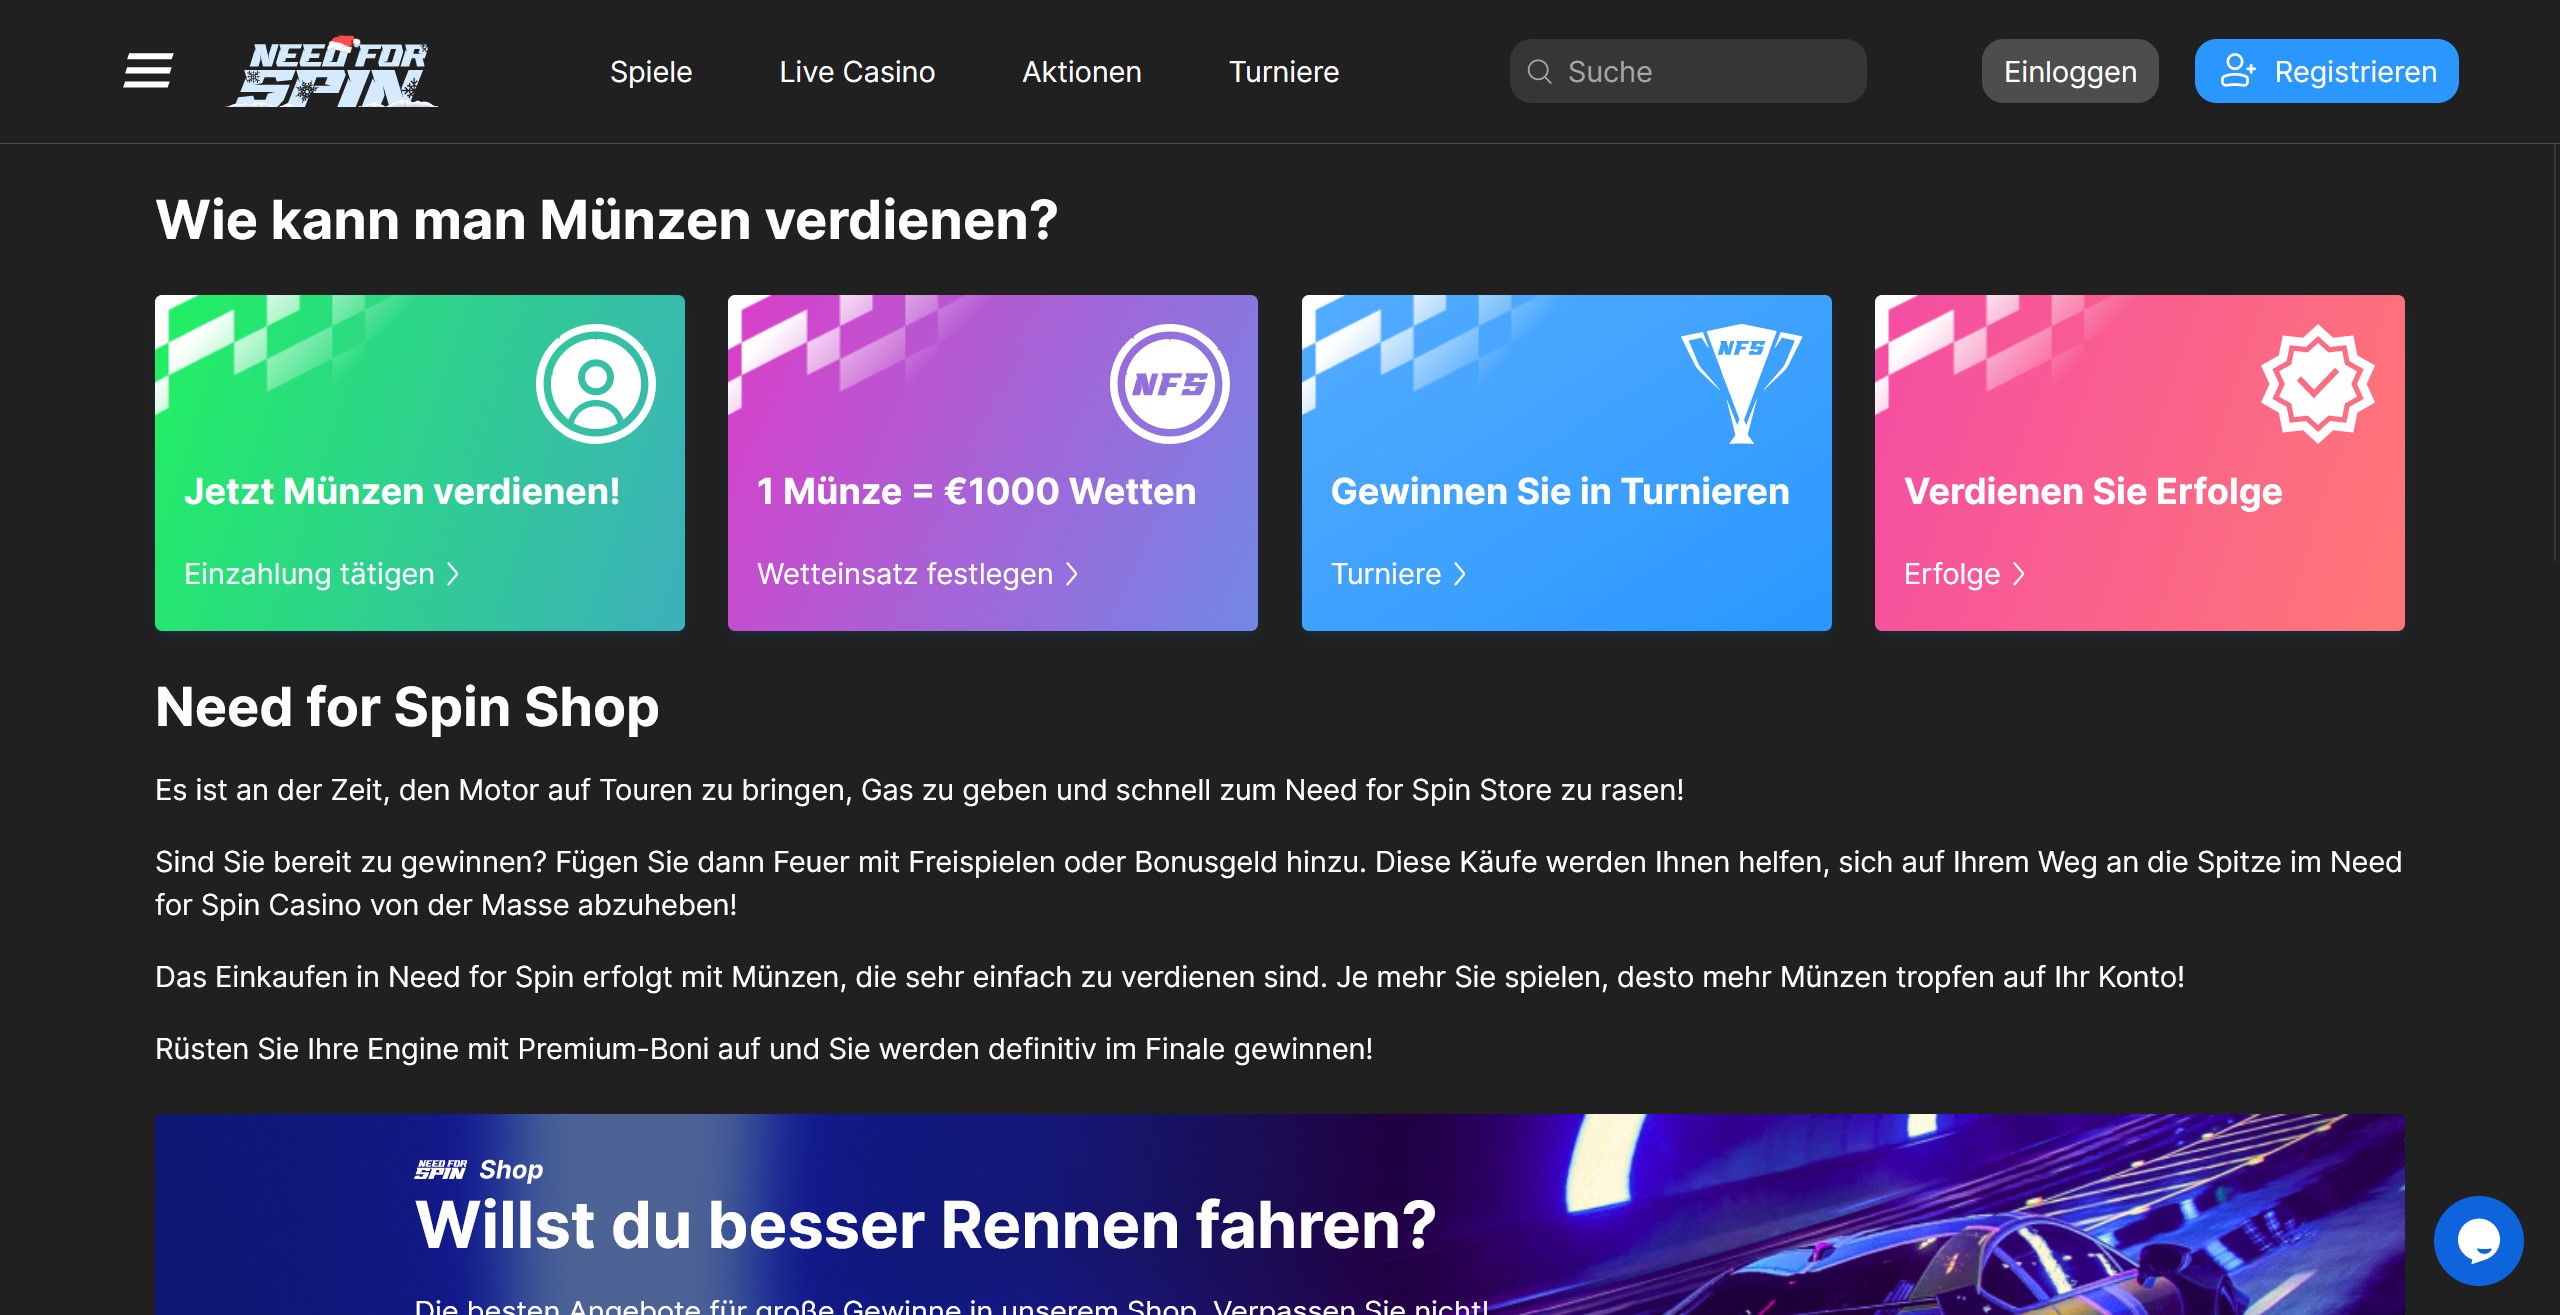Focus the Suche search field

(x=1688, y=71)
